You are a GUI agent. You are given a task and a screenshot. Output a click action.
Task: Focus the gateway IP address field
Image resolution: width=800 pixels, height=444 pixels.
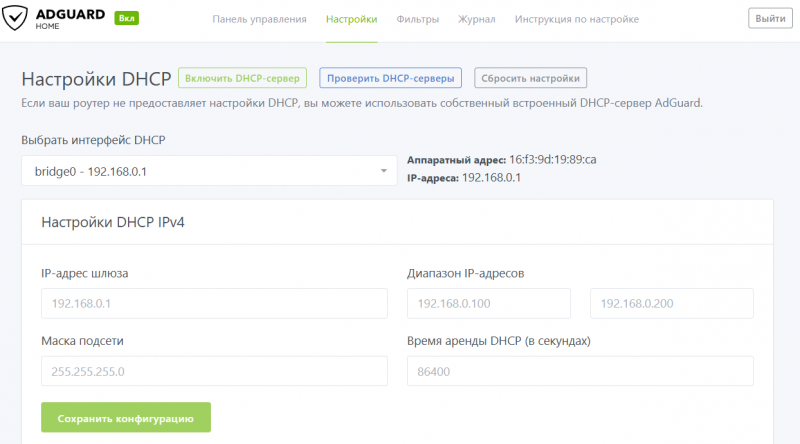pyautogui.click(x=214, y=304)
